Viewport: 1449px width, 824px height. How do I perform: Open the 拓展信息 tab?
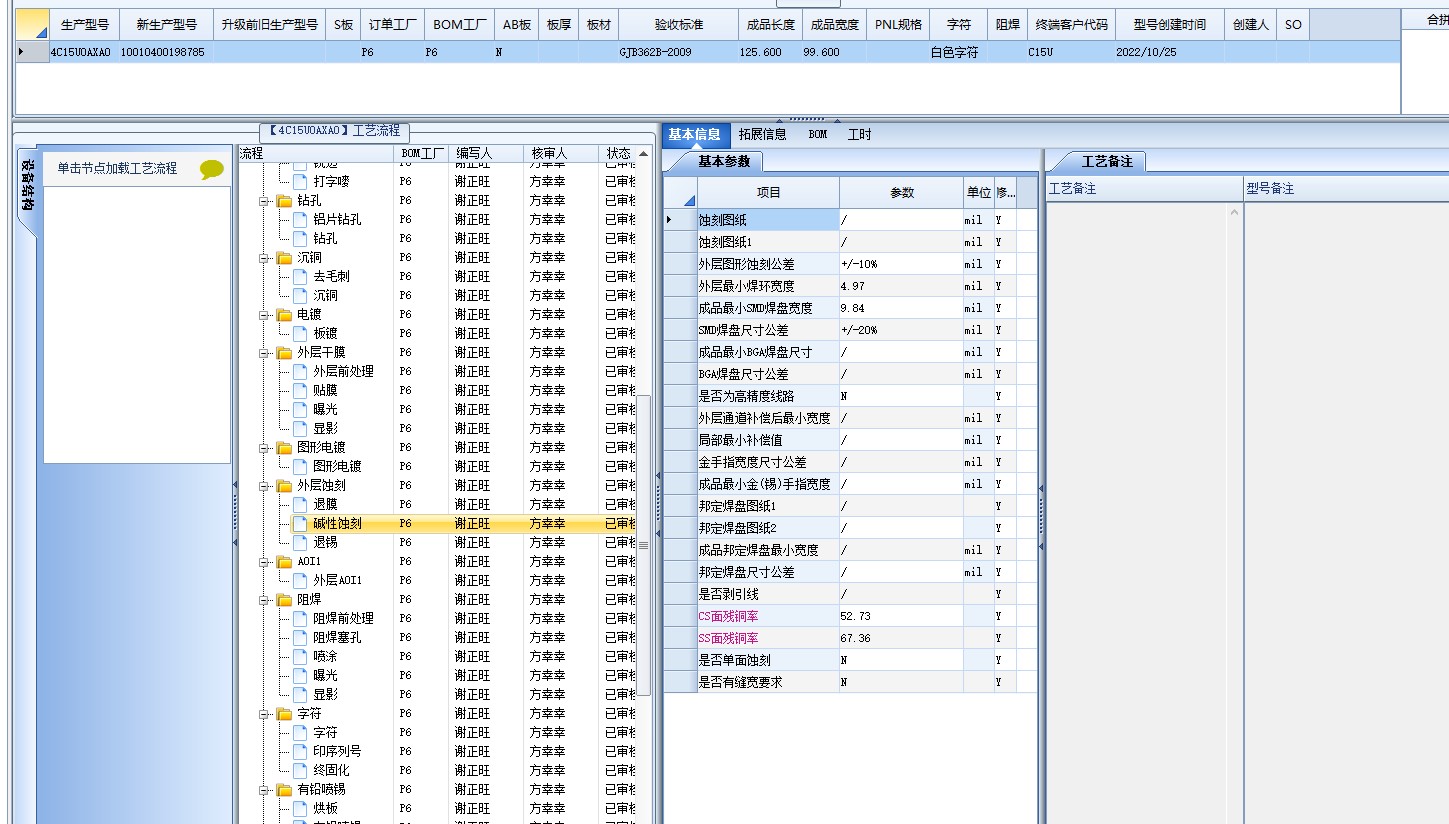coord(762,134)
